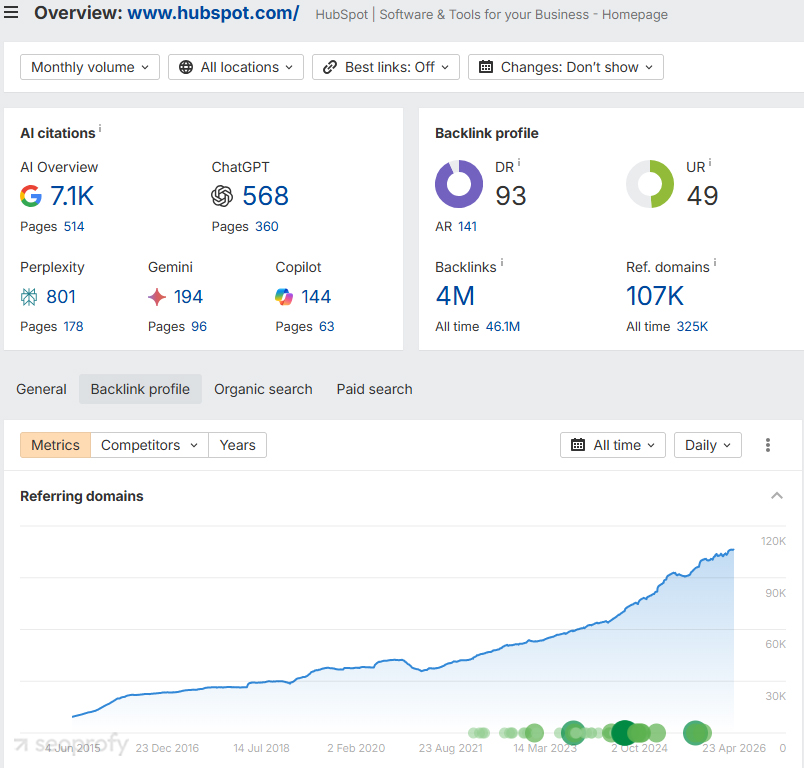Click Gemini Pages 96 link
Screen dimensions: 804x768
pos(199,327)
